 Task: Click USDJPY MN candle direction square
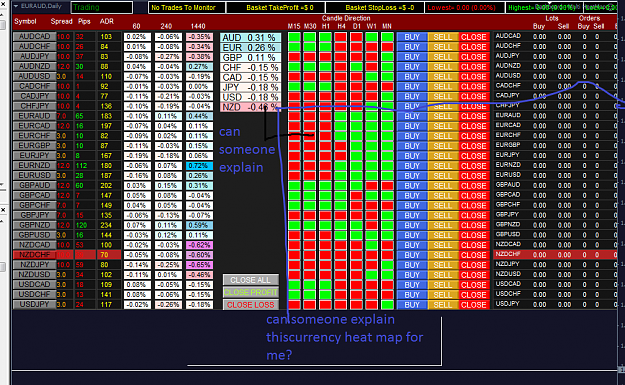[387, 305]
